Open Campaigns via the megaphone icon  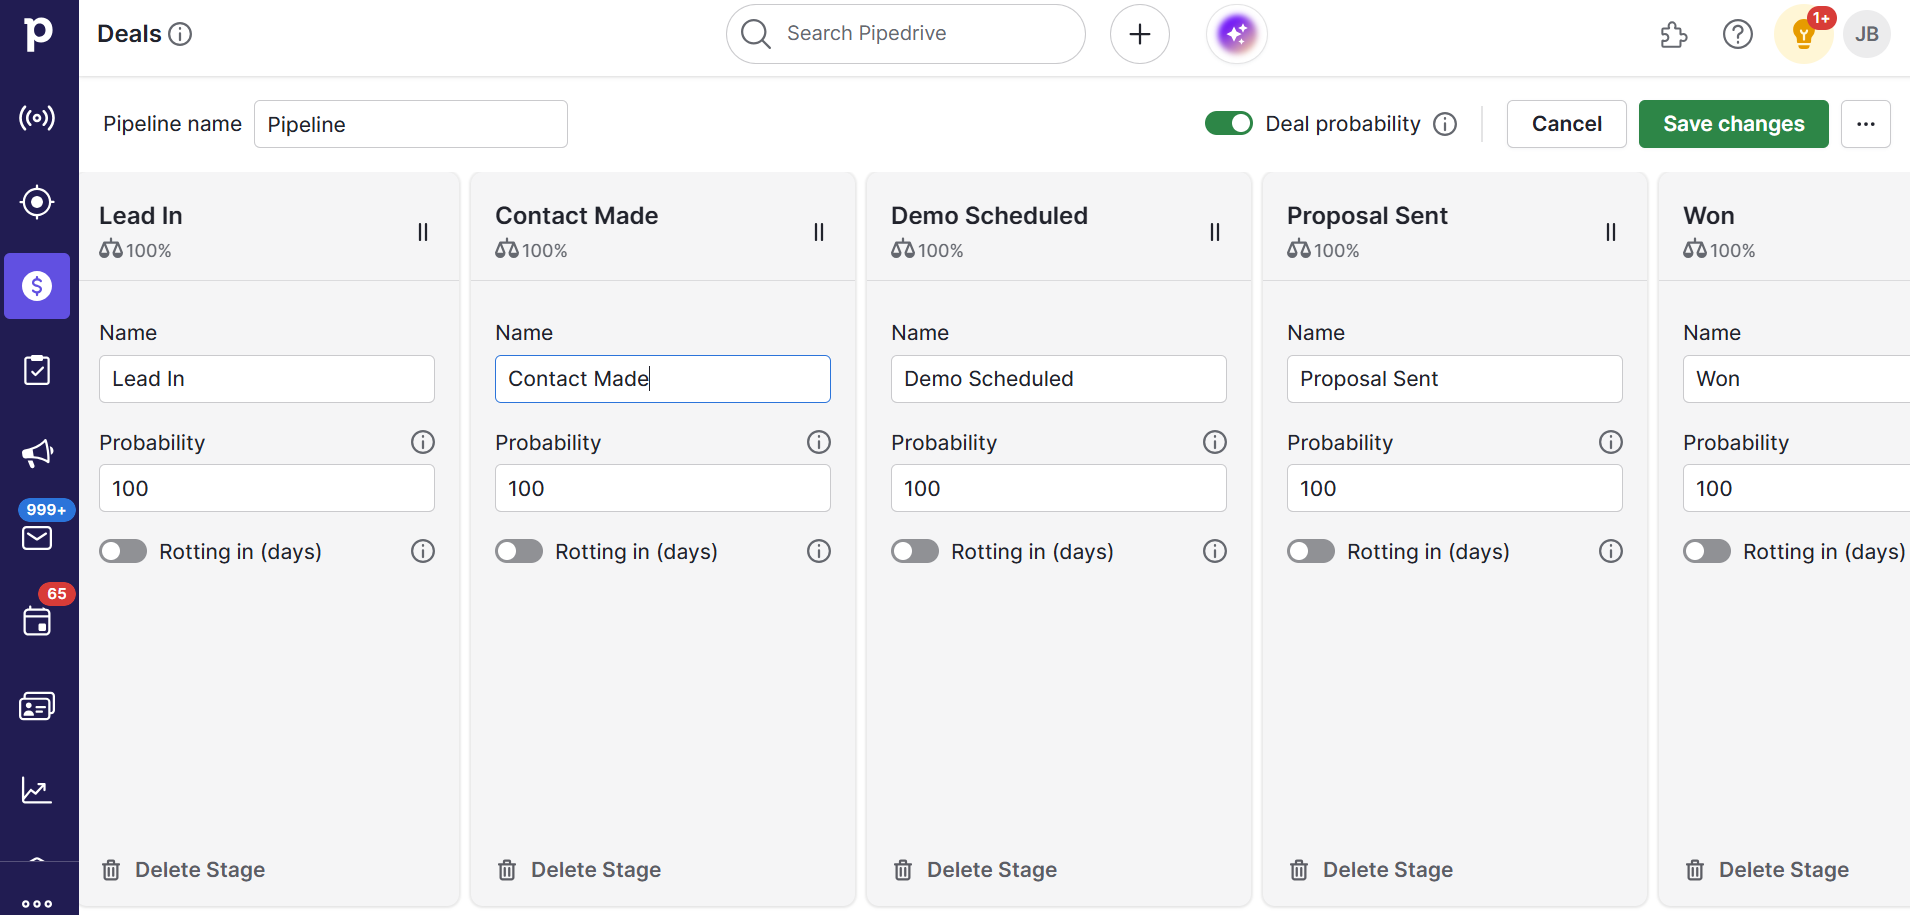coord(37,453)
